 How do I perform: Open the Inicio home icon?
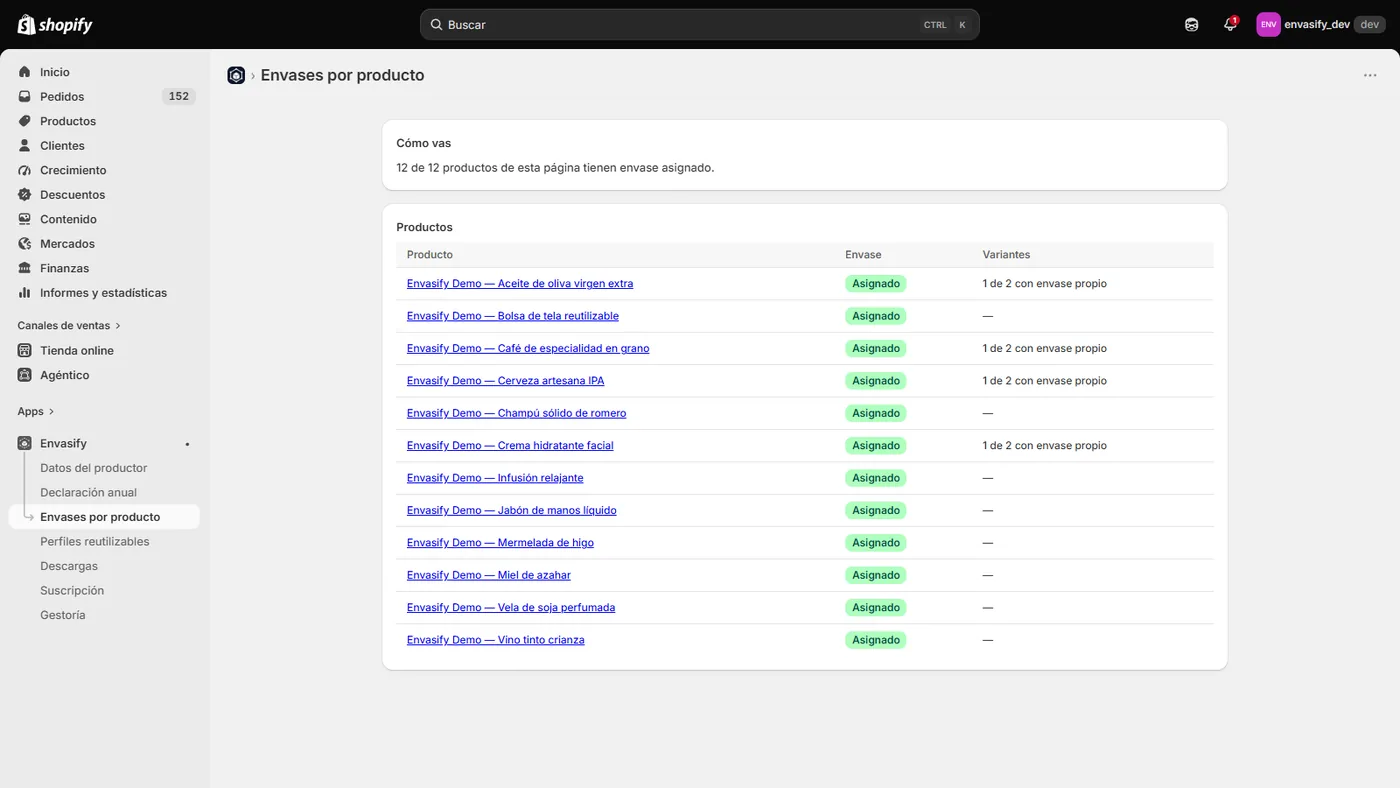[25, 72]
